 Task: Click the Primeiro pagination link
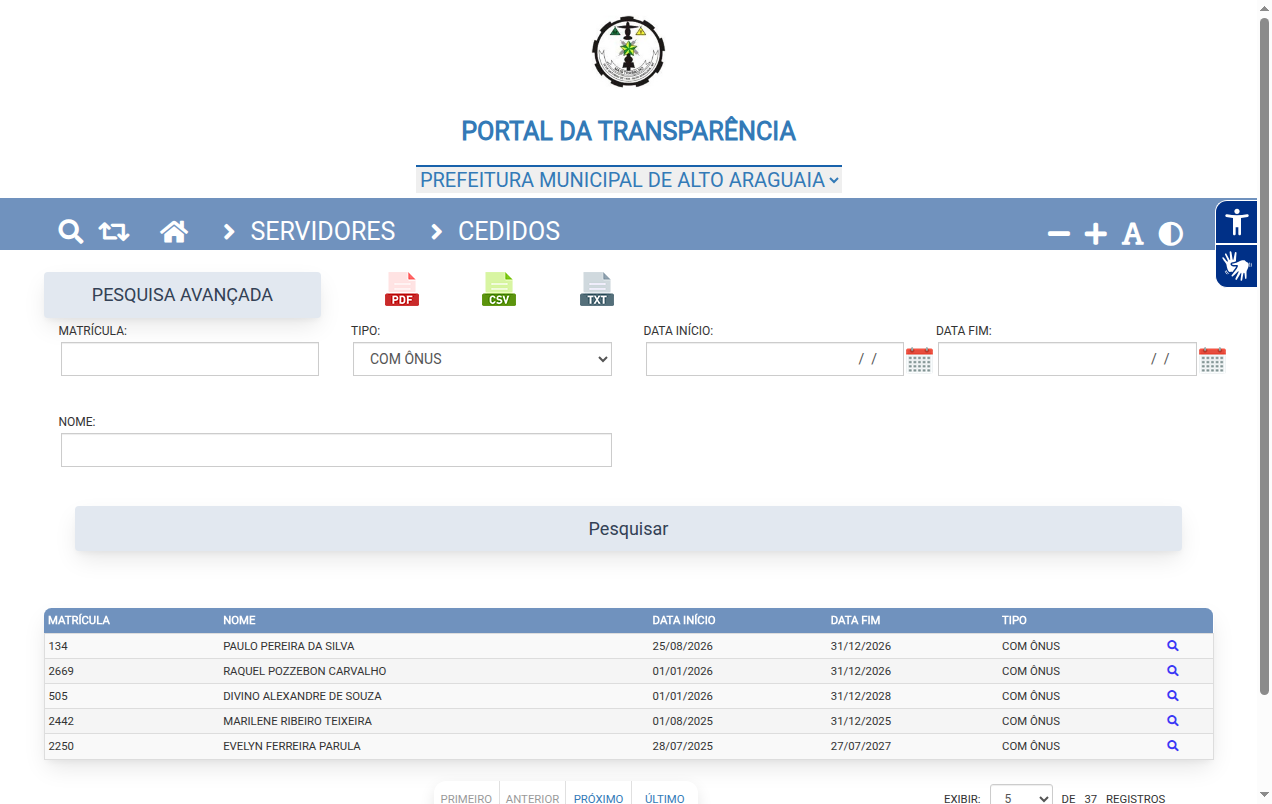coord(466,798)
